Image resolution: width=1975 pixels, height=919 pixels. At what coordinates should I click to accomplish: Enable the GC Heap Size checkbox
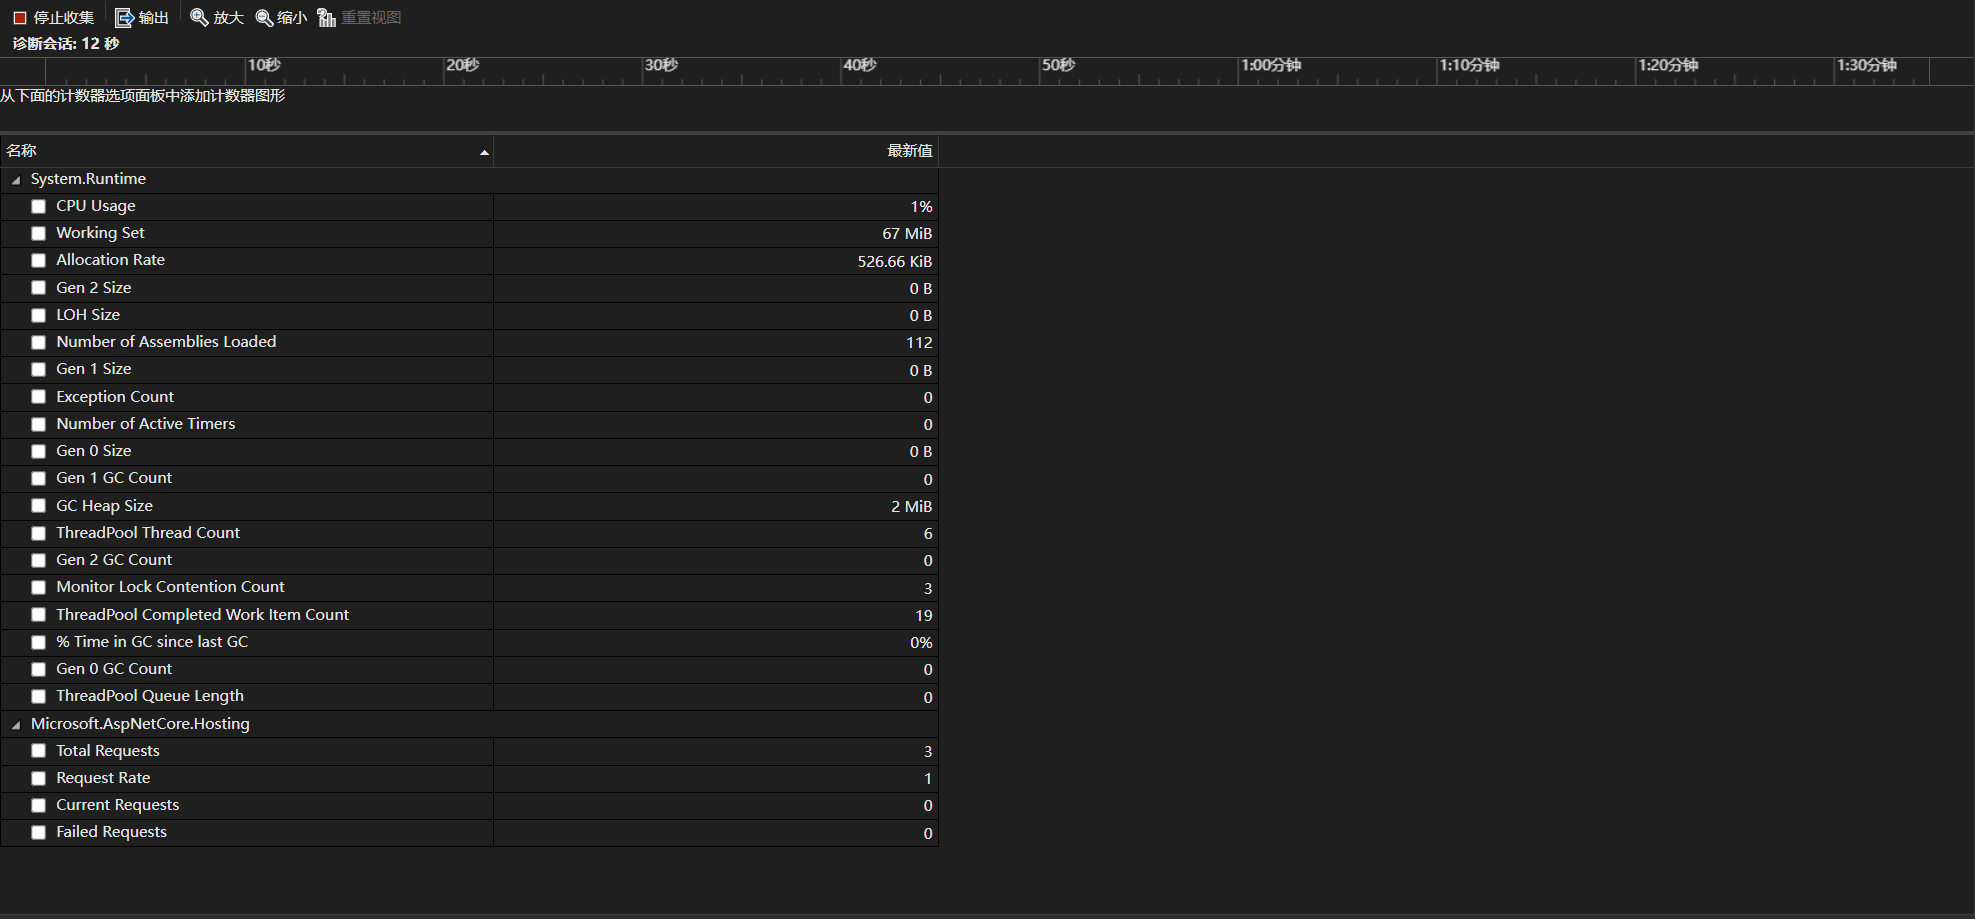click(x=39, y=506)
